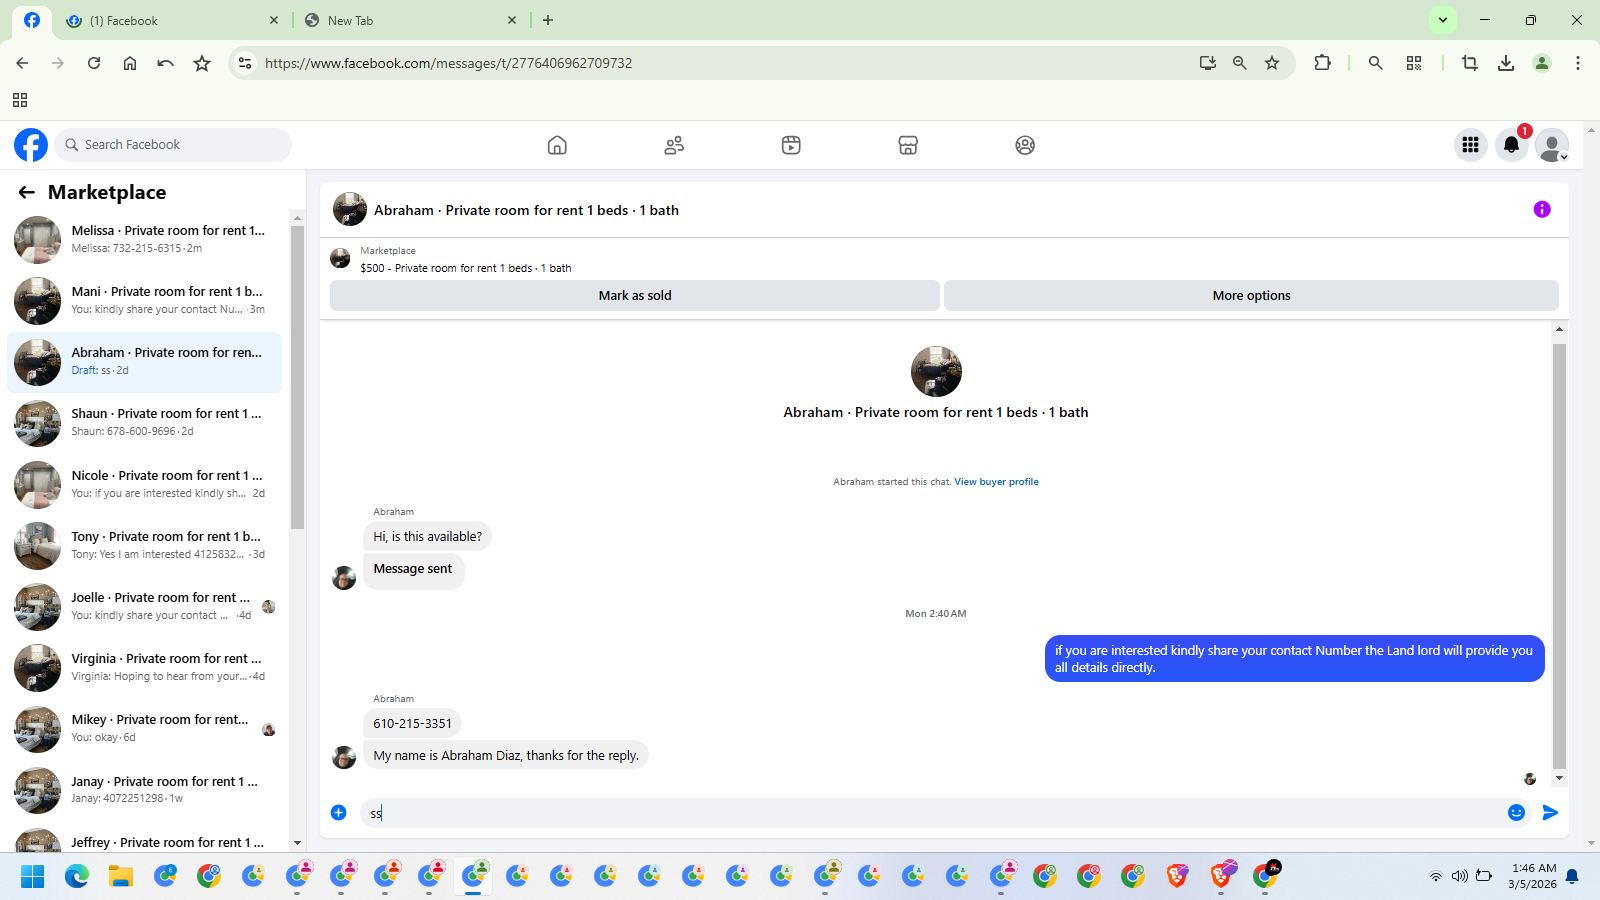Screen dimensions: 1600x900
Task: Click the chat scroll up arrow
Action: [1559, 329]
